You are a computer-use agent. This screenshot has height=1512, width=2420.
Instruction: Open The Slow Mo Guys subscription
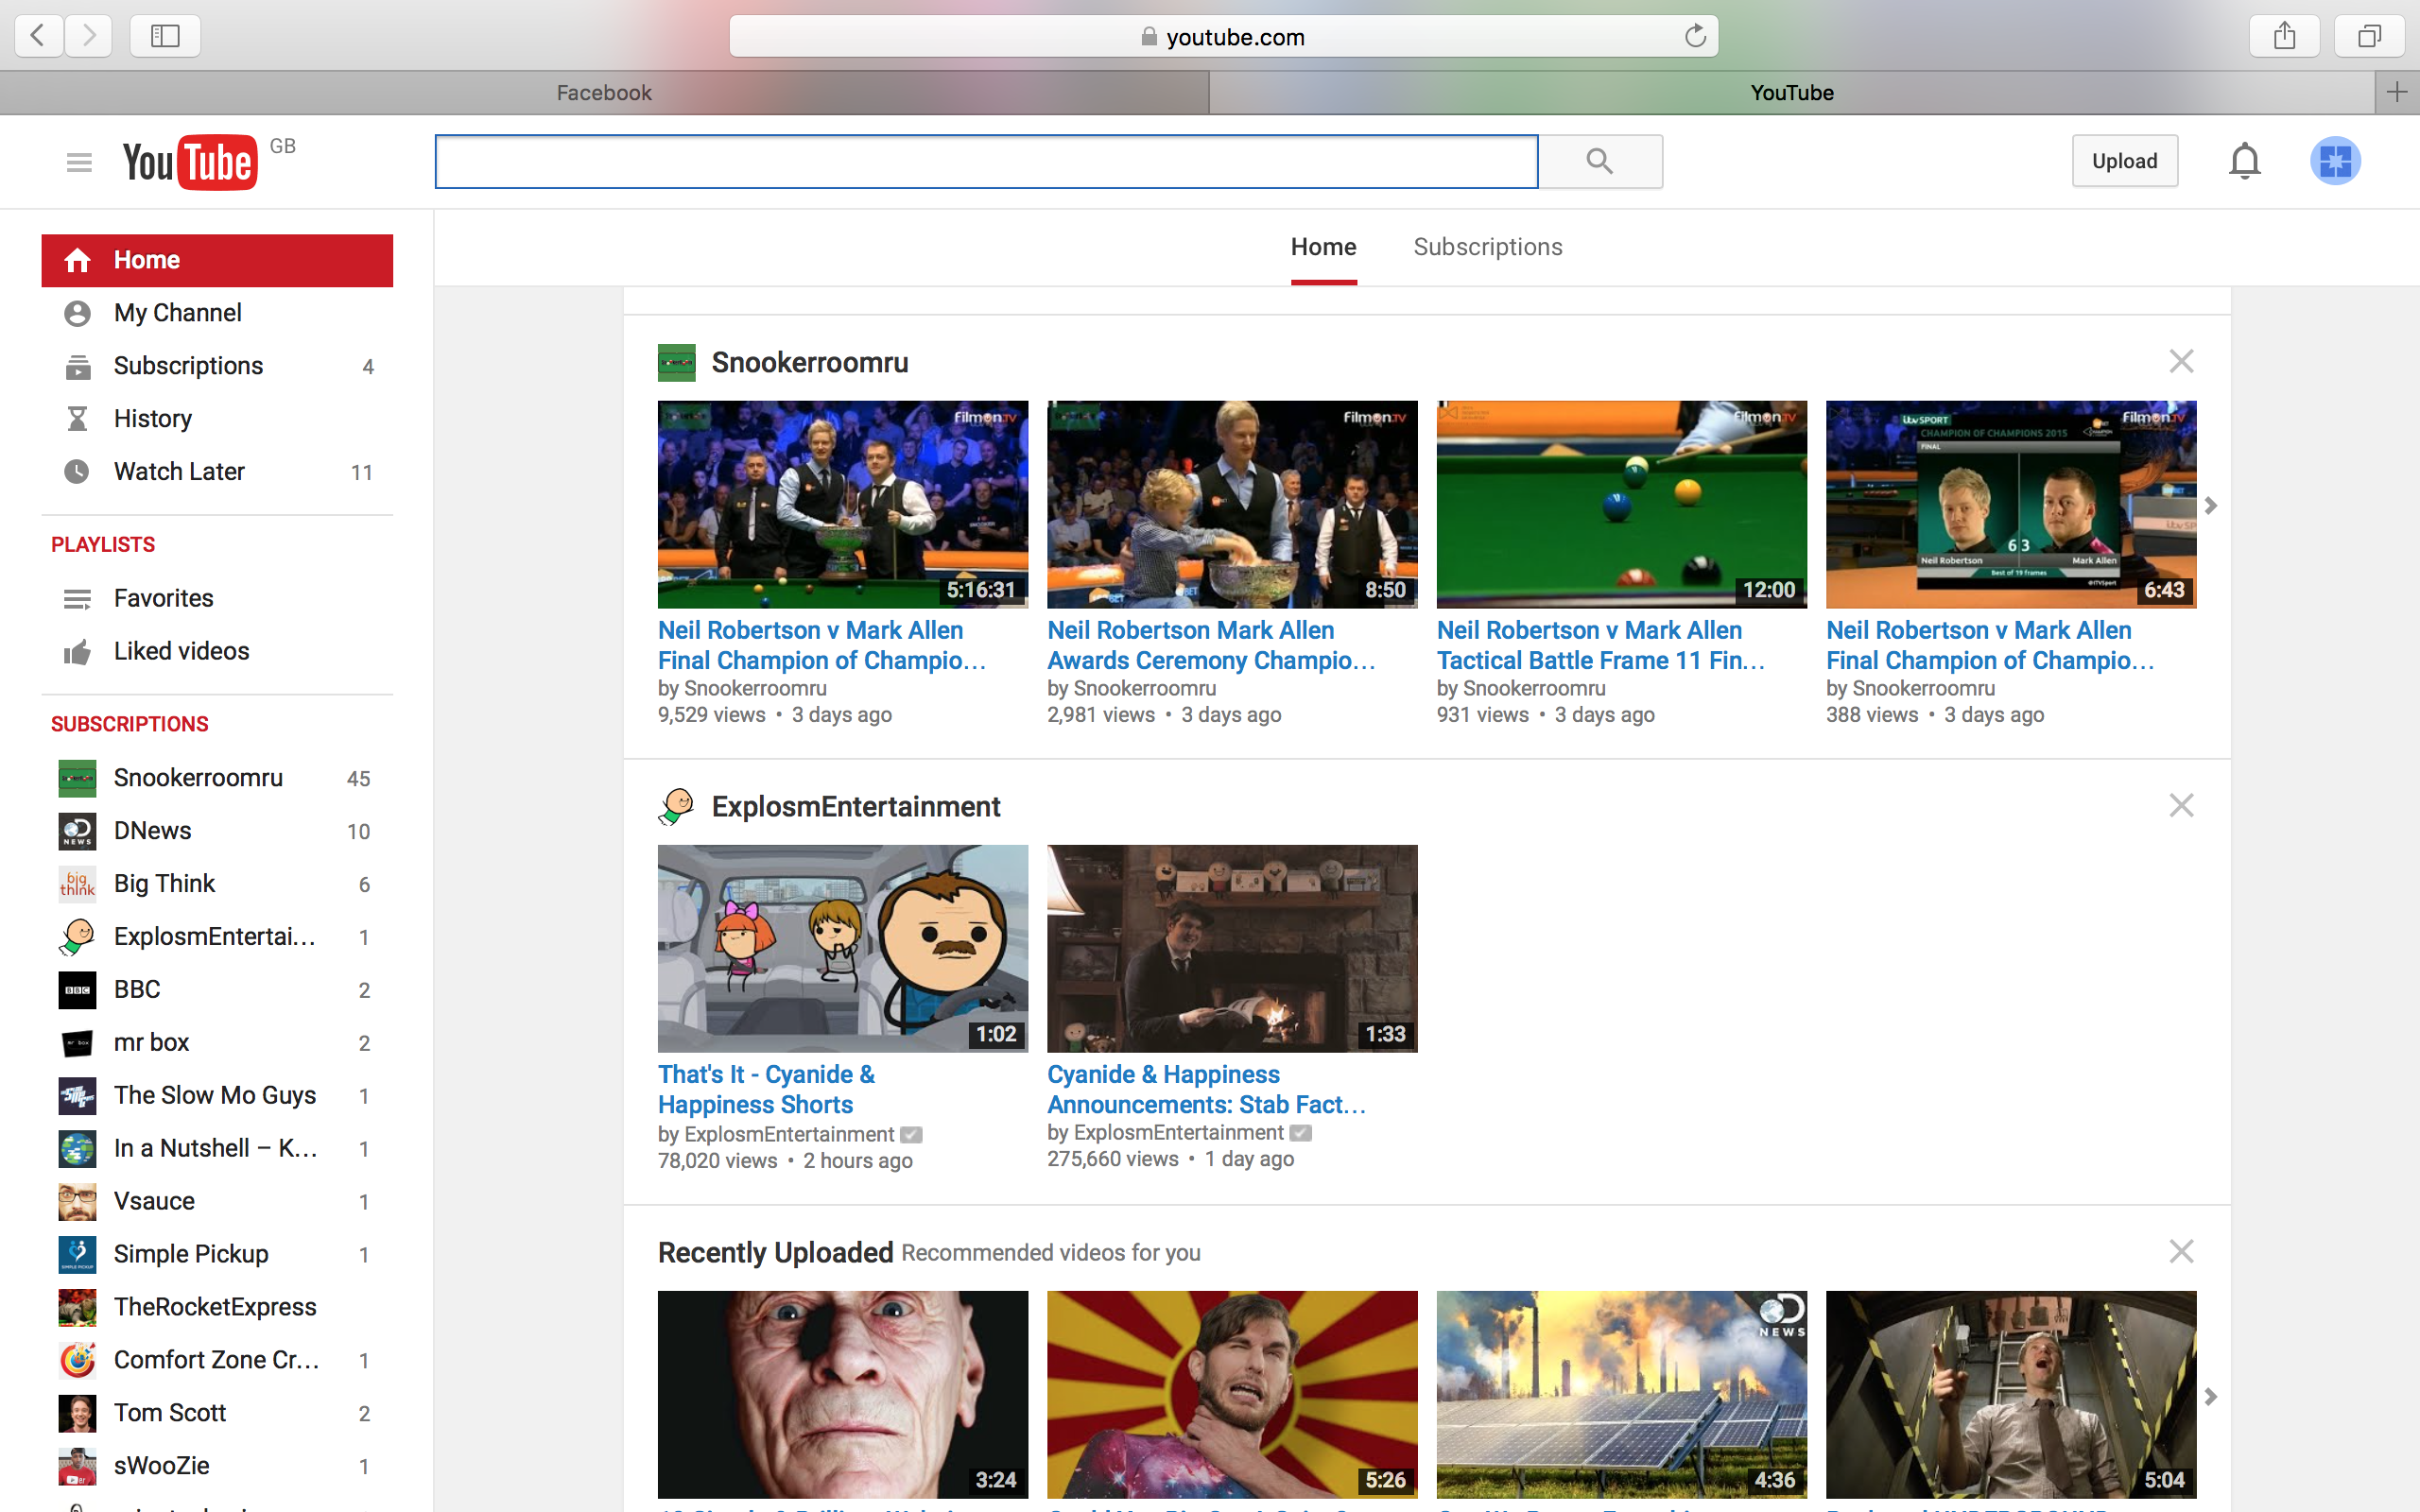[217, 1096]
